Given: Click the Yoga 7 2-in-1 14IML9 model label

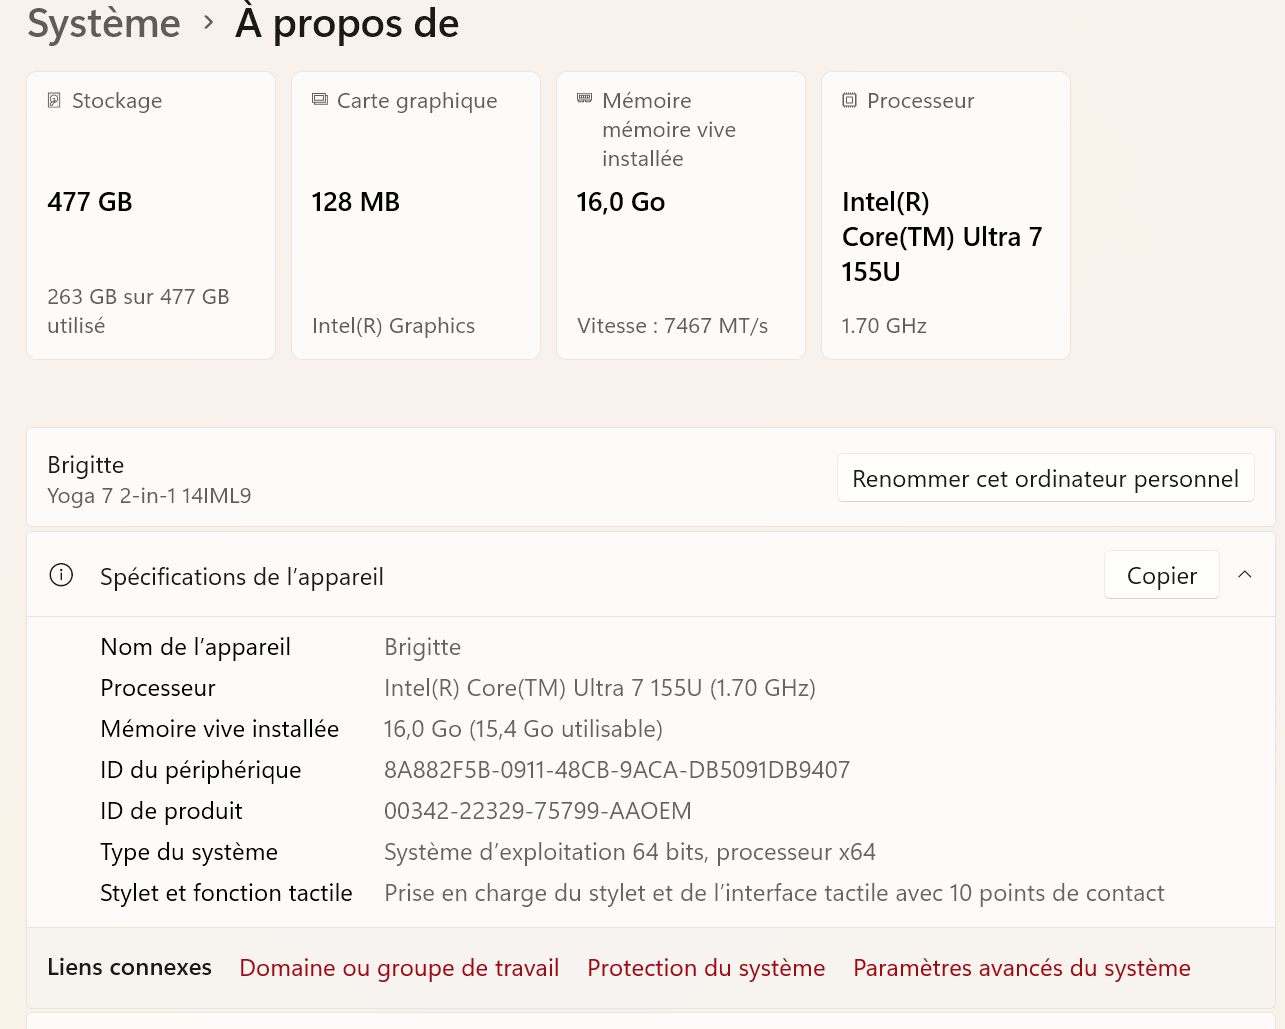Looking at the screenshot, I should pos(149,495).
